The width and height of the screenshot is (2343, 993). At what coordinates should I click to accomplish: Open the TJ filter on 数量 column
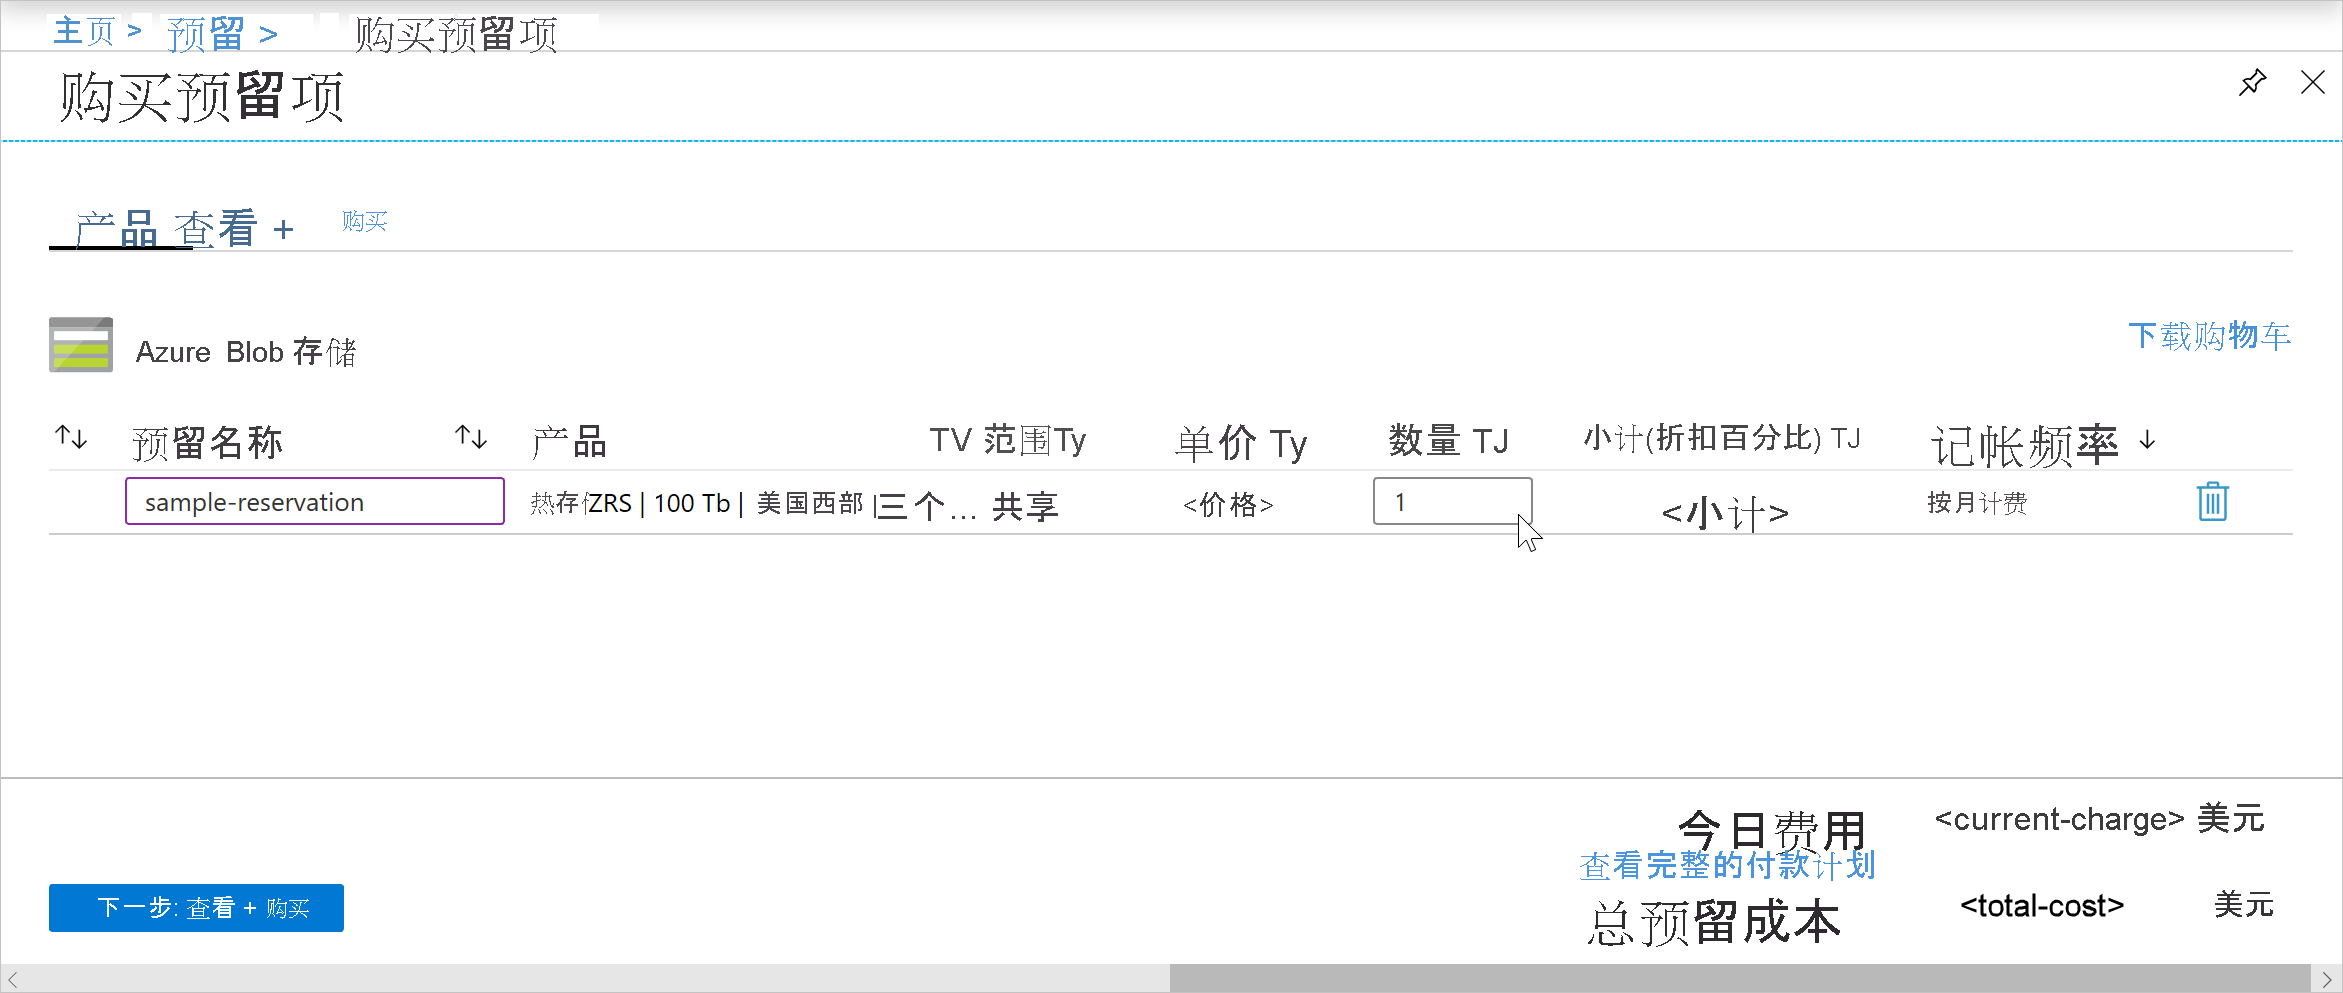pyautogui.click(x=1490, y=440)
